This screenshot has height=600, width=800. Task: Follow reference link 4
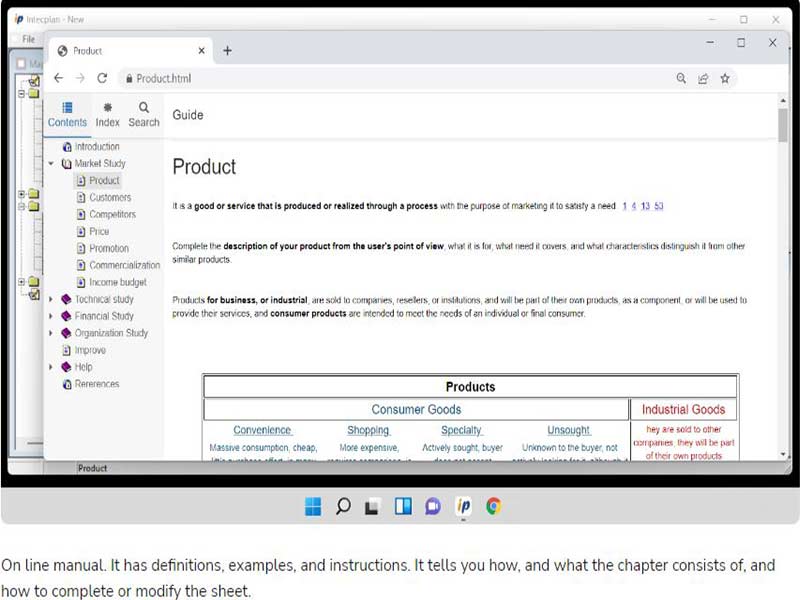pos(634,206)
